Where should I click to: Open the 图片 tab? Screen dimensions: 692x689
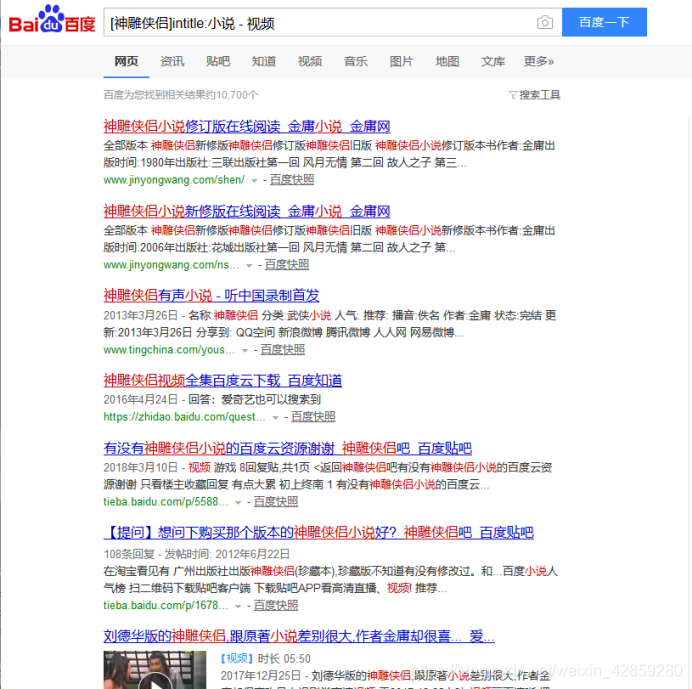(402, 61)
